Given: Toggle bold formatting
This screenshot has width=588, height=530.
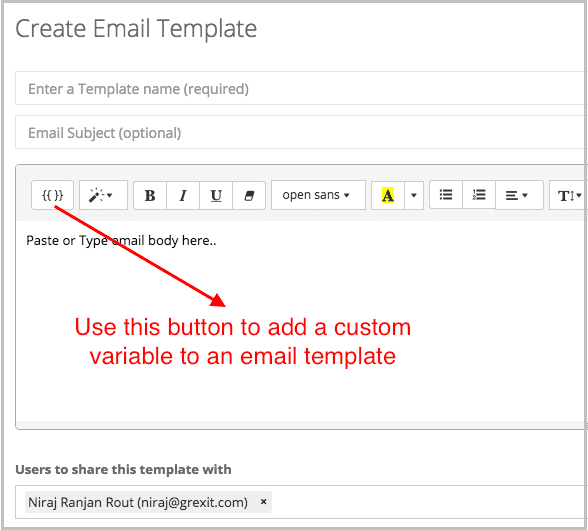Looking at the screenshot, I should coord(150,195).
